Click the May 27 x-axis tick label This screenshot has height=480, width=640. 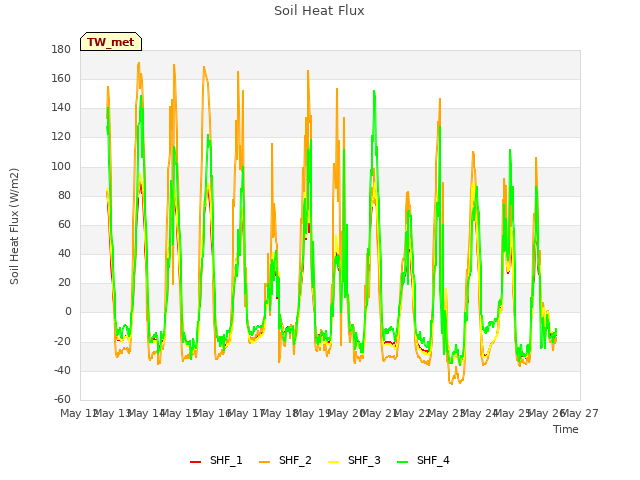pos(580,413)
